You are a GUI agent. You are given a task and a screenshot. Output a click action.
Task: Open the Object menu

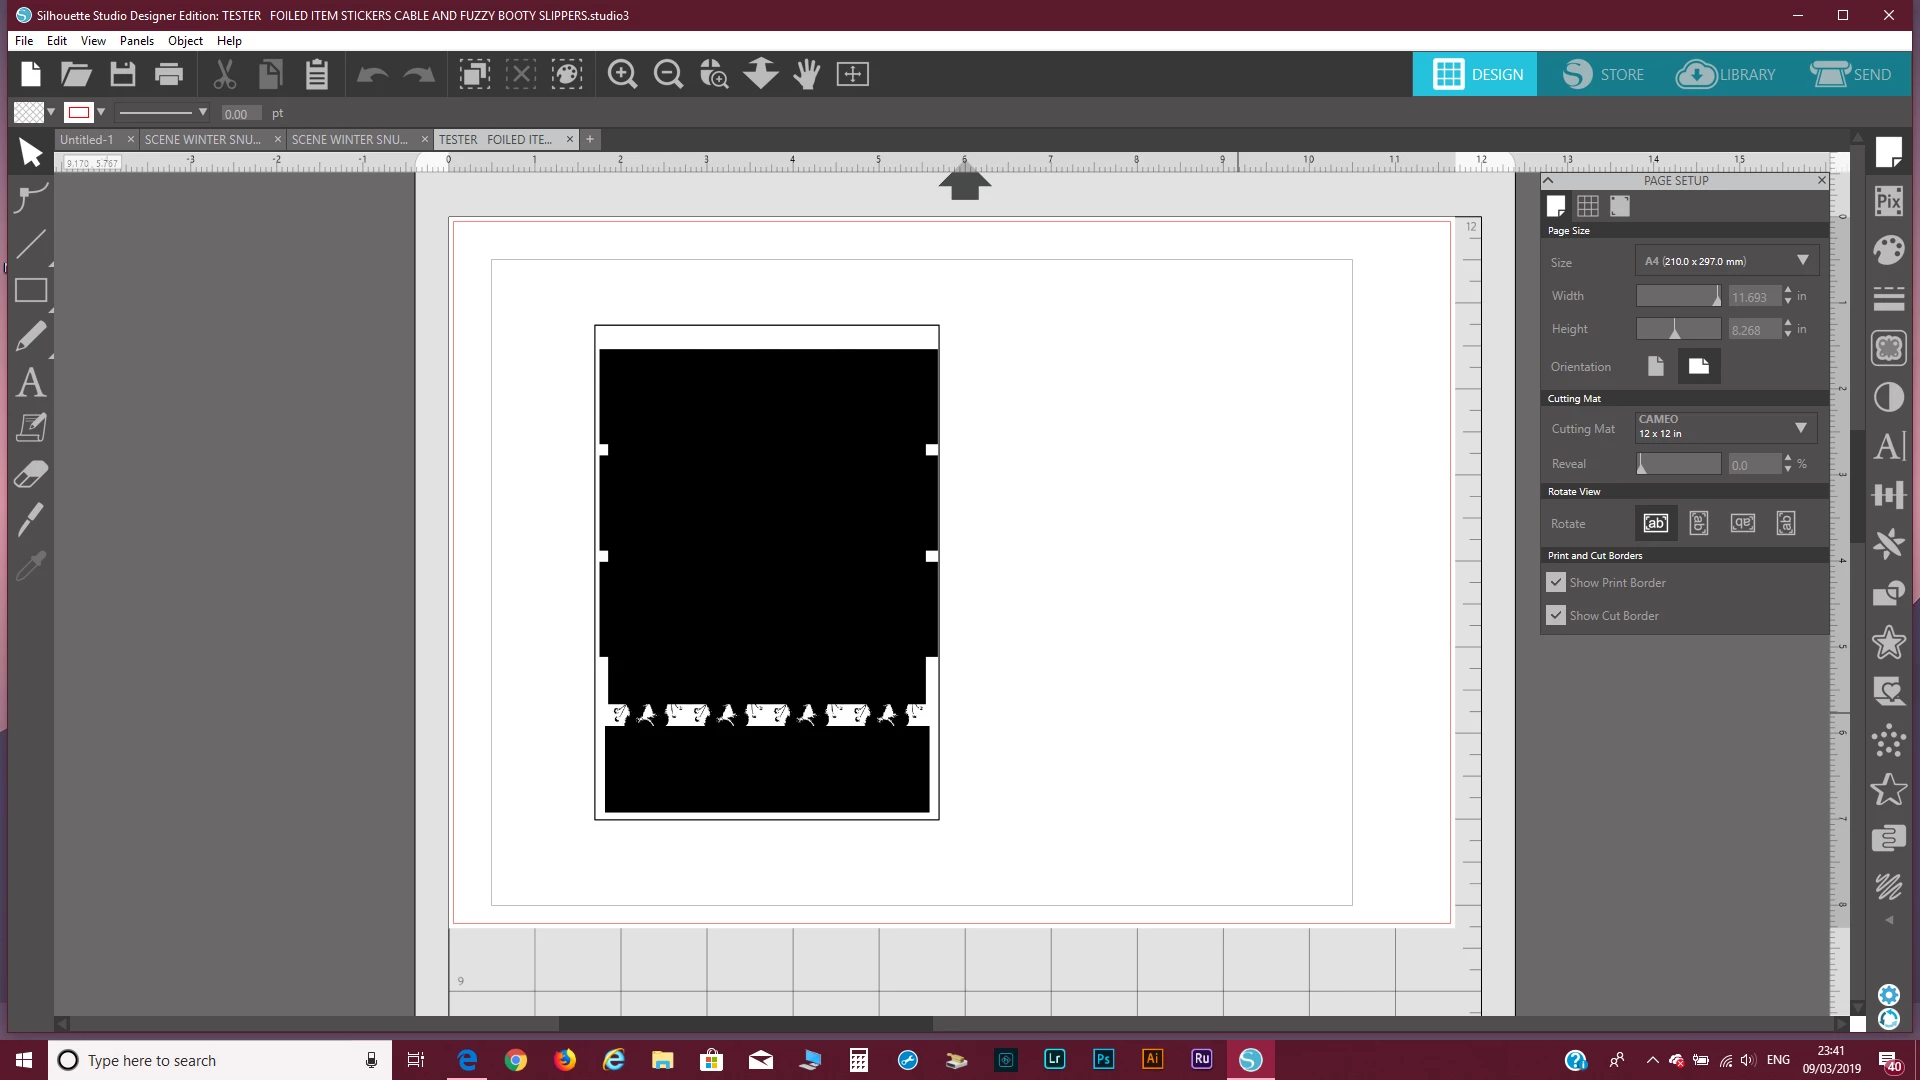click(x=185, y=41)
